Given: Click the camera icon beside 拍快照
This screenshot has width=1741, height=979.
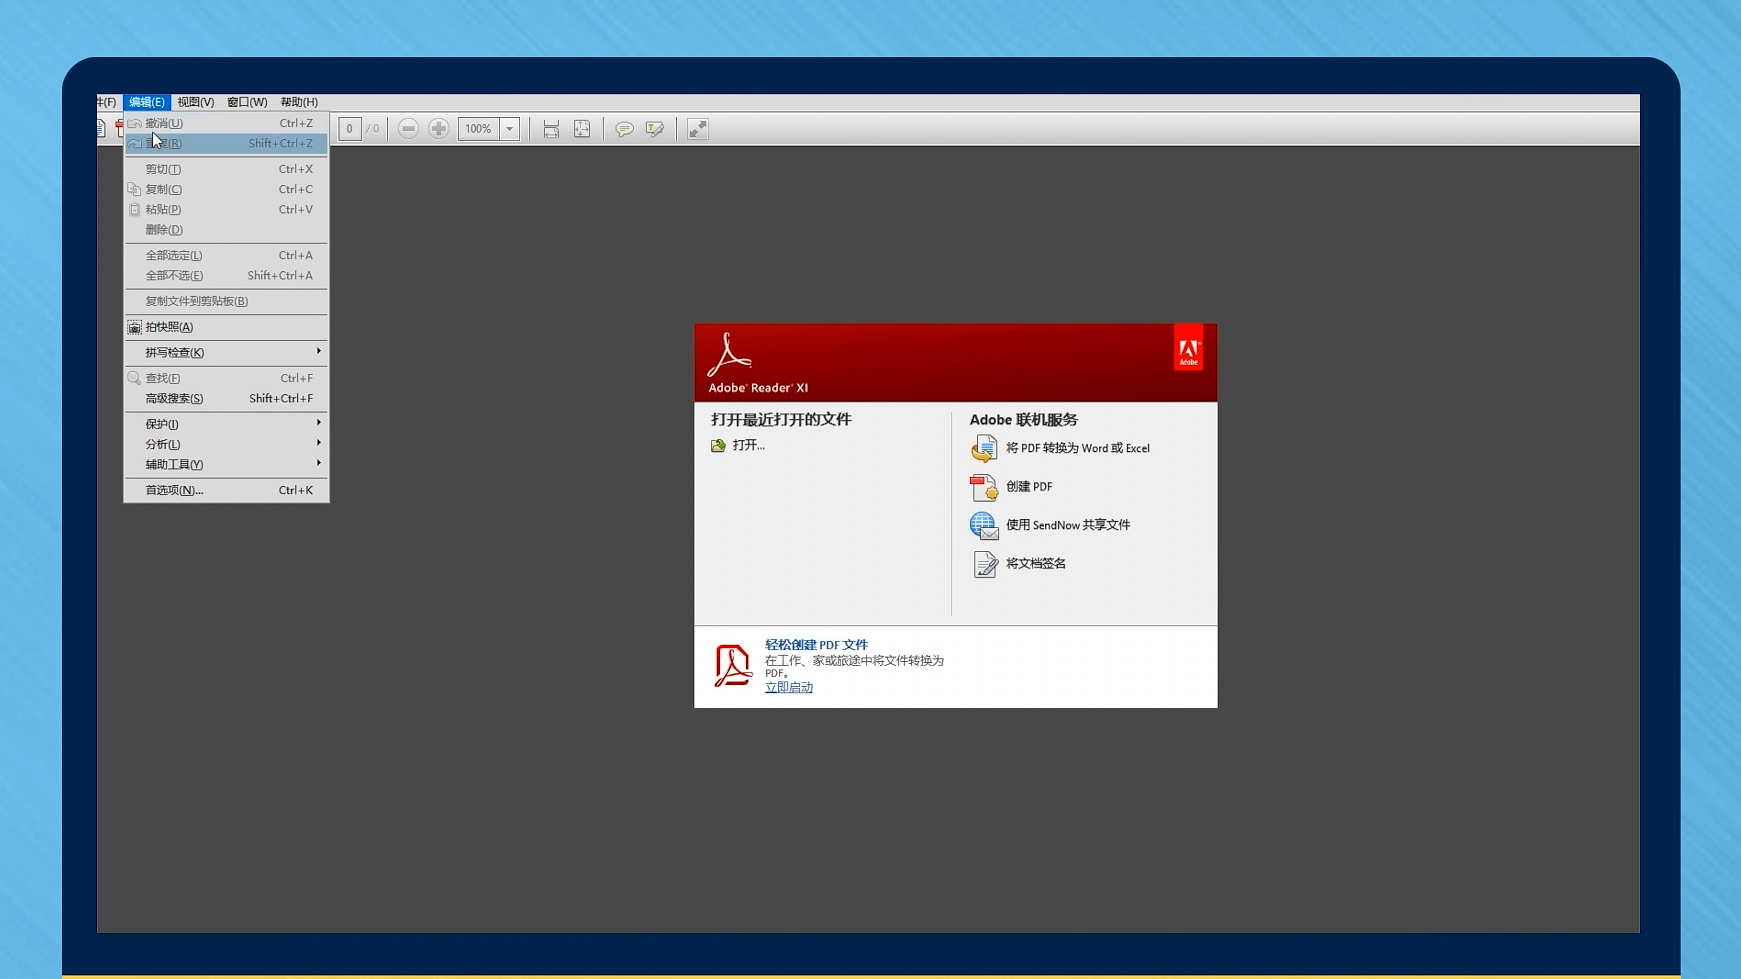Looking at the screenshot, I should [134, 327].
